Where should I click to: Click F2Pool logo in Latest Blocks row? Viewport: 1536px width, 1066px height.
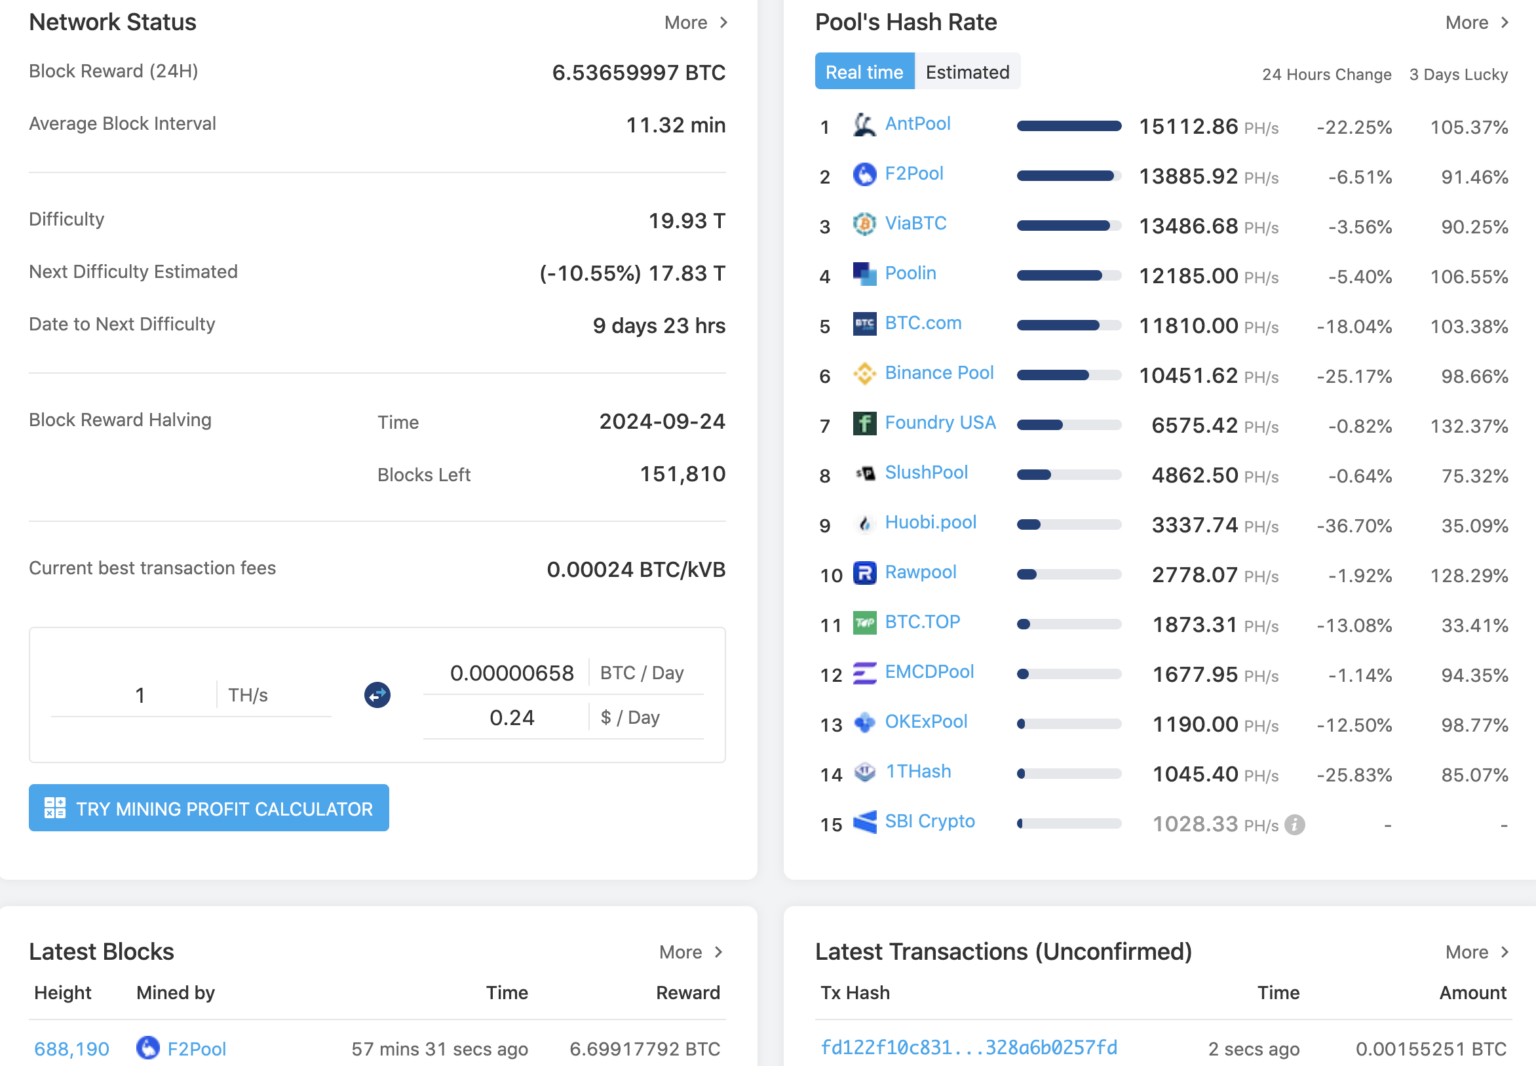coord(148,1048)
